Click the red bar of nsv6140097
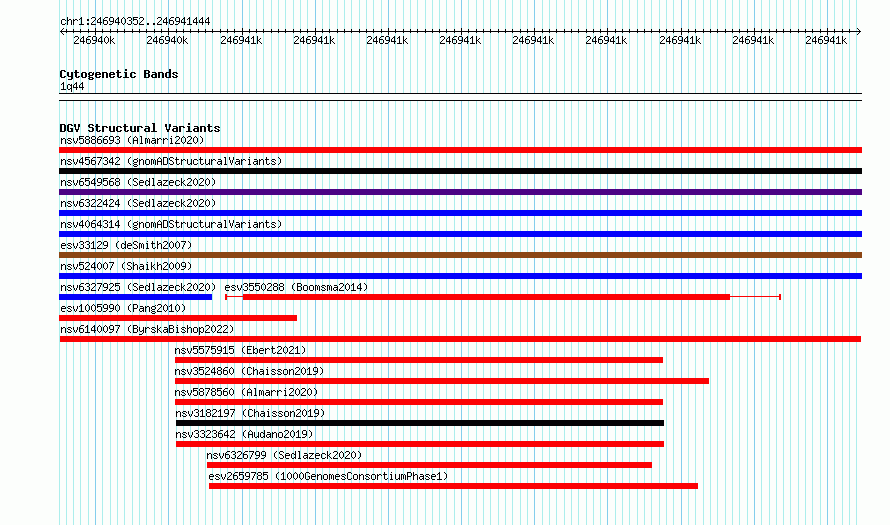 tap(460, 339)
